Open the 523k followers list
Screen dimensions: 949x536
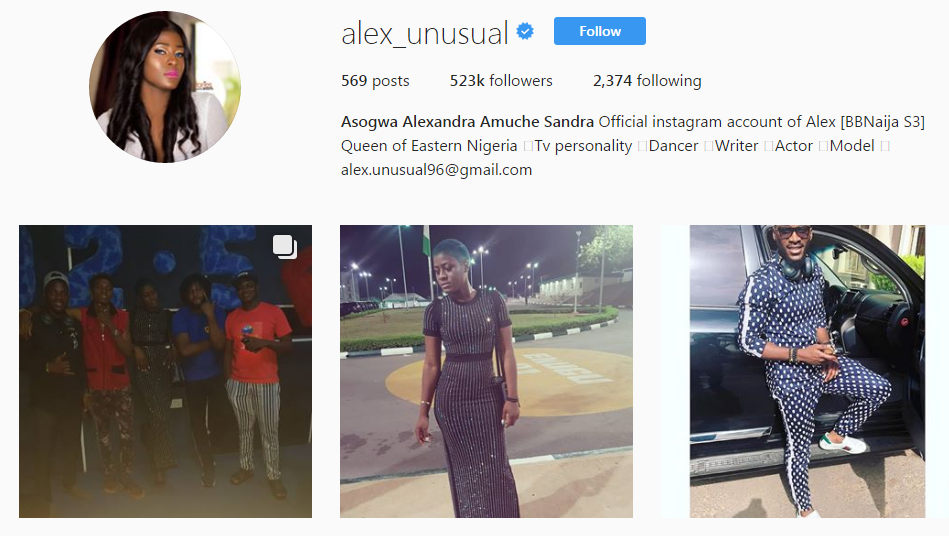click(x=501, y=80)
